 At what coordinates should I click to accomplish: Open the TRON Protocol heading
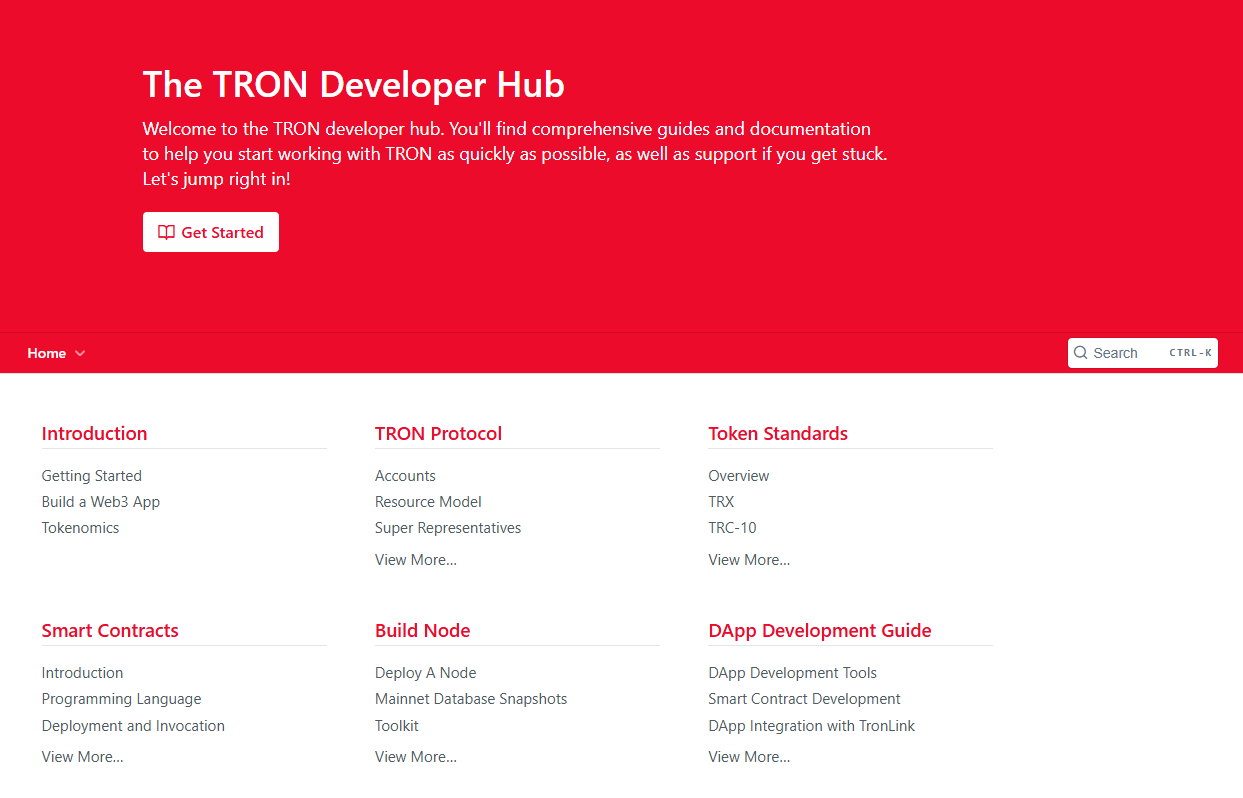(438, 433)
